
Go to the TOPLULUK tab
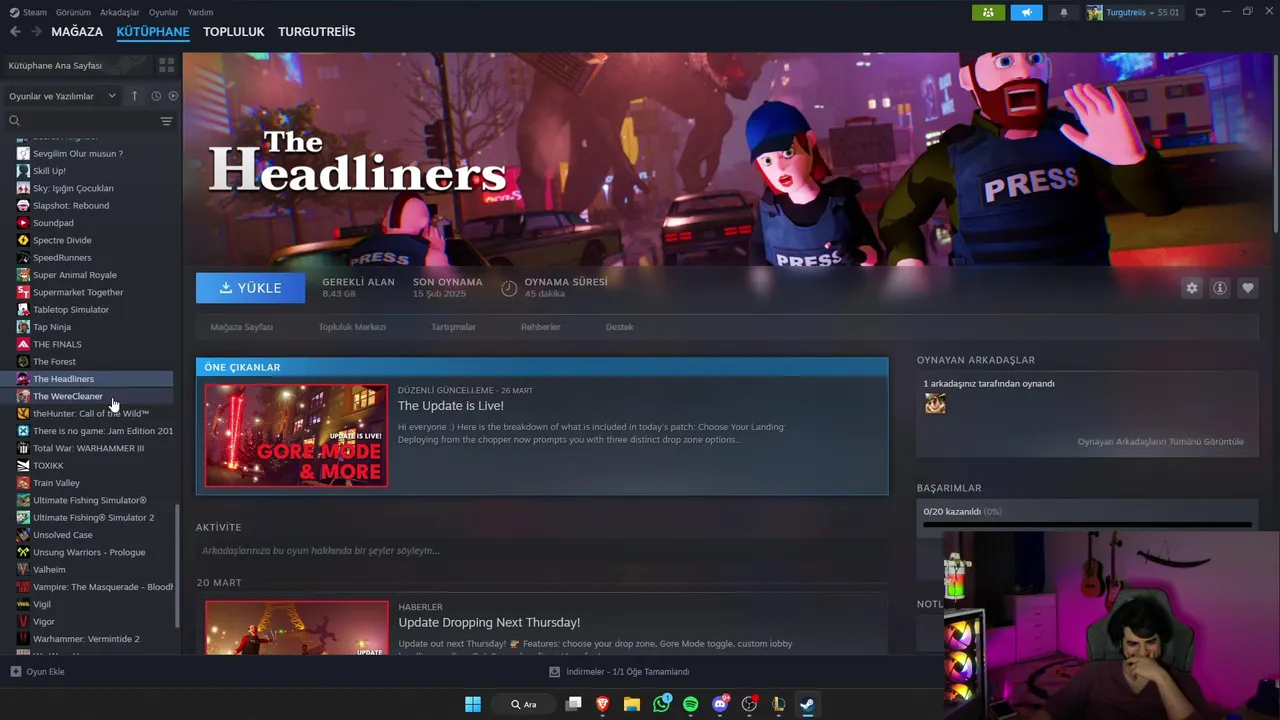point(234,31)
